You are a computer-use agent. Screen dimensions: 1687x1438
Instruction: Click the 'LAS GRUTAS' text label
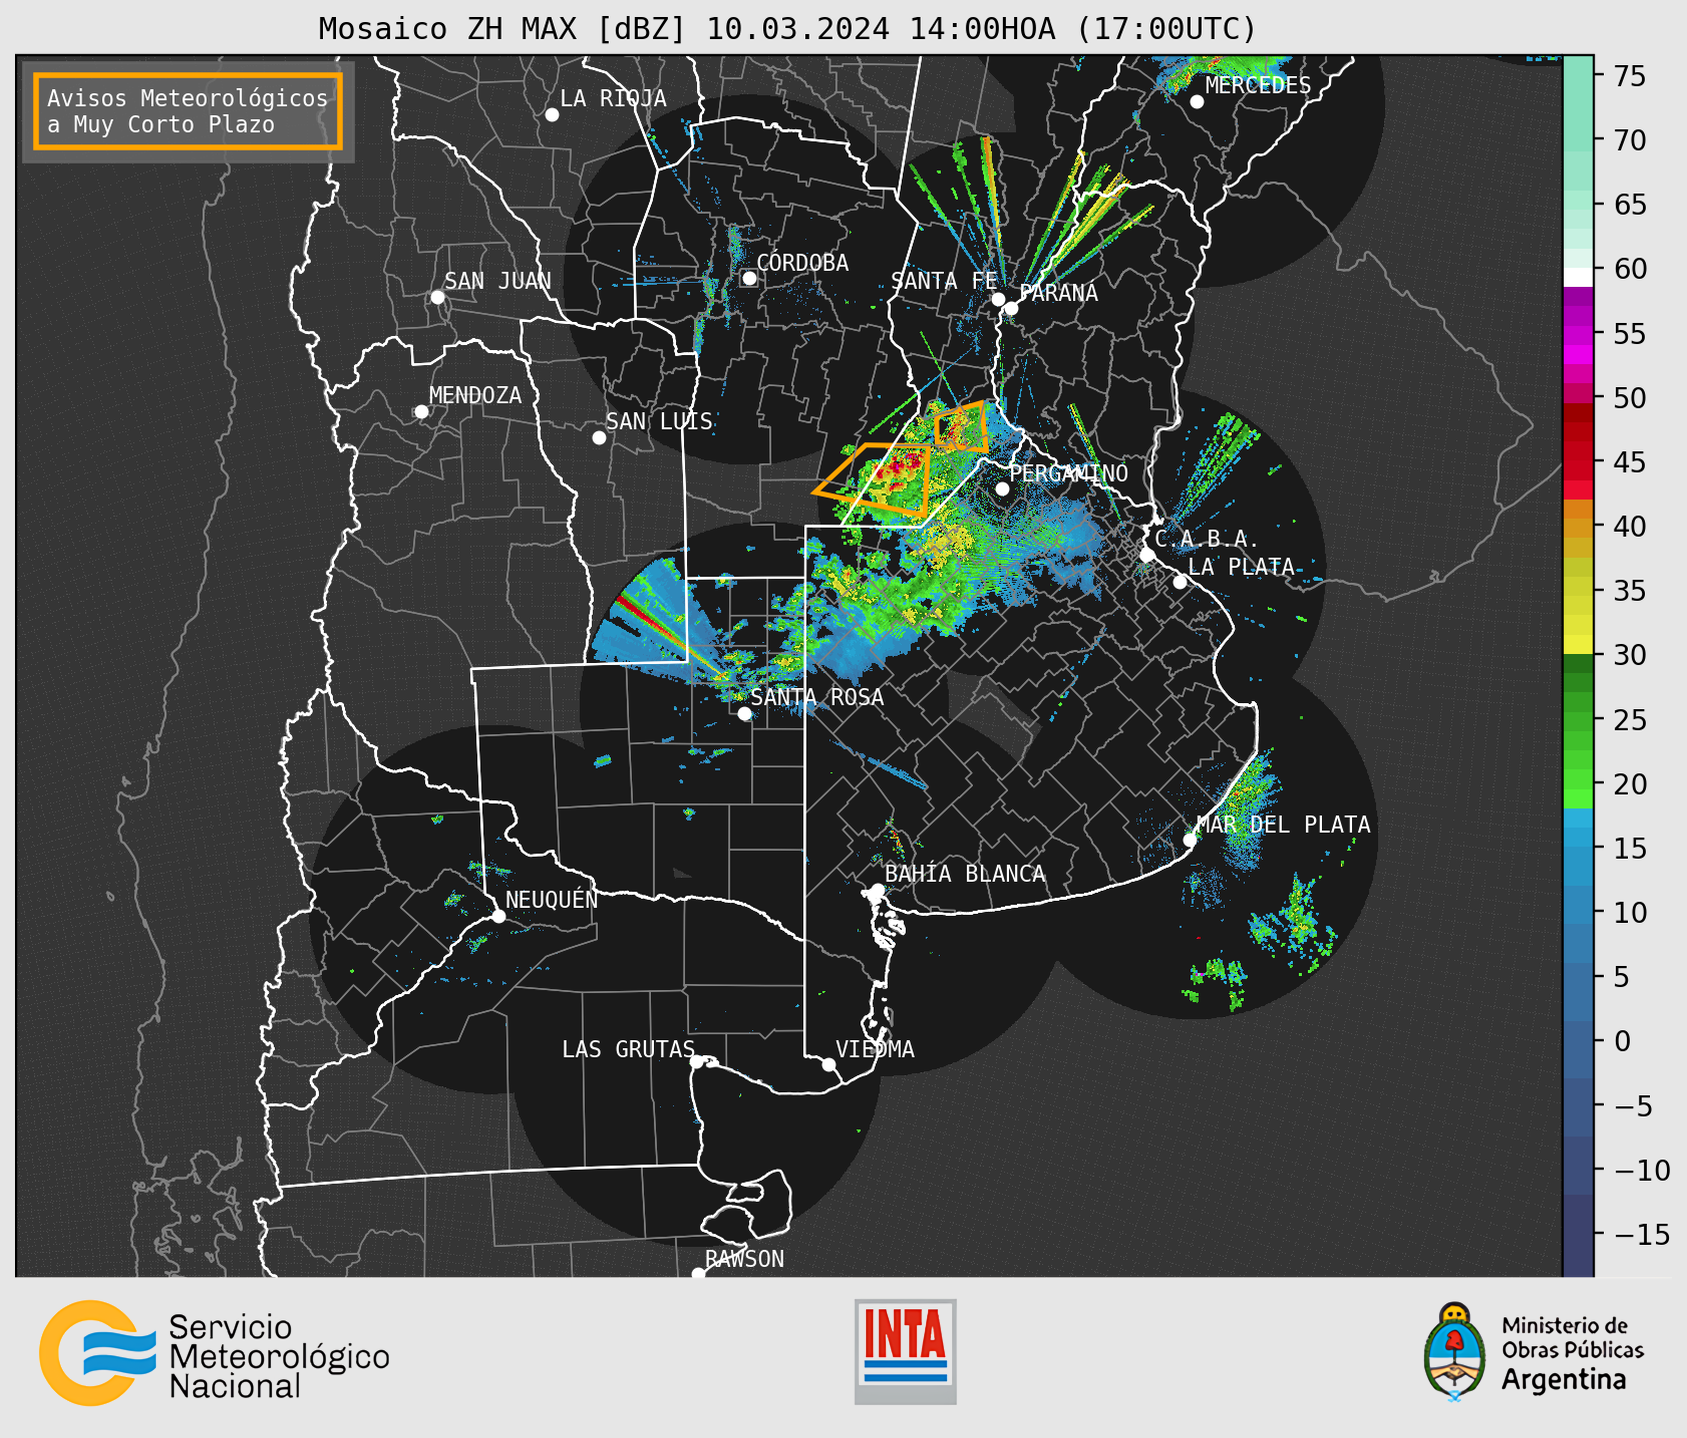point(628,1050)
